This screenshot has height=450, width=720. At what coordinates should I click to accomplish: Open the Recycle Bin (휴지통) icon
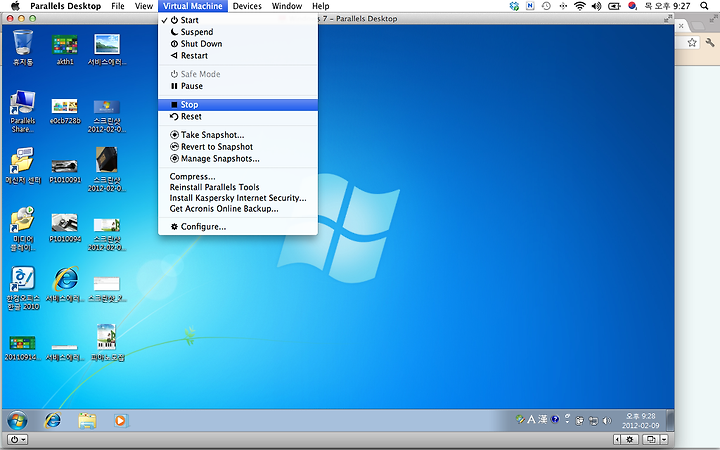(x=23, y=47)
